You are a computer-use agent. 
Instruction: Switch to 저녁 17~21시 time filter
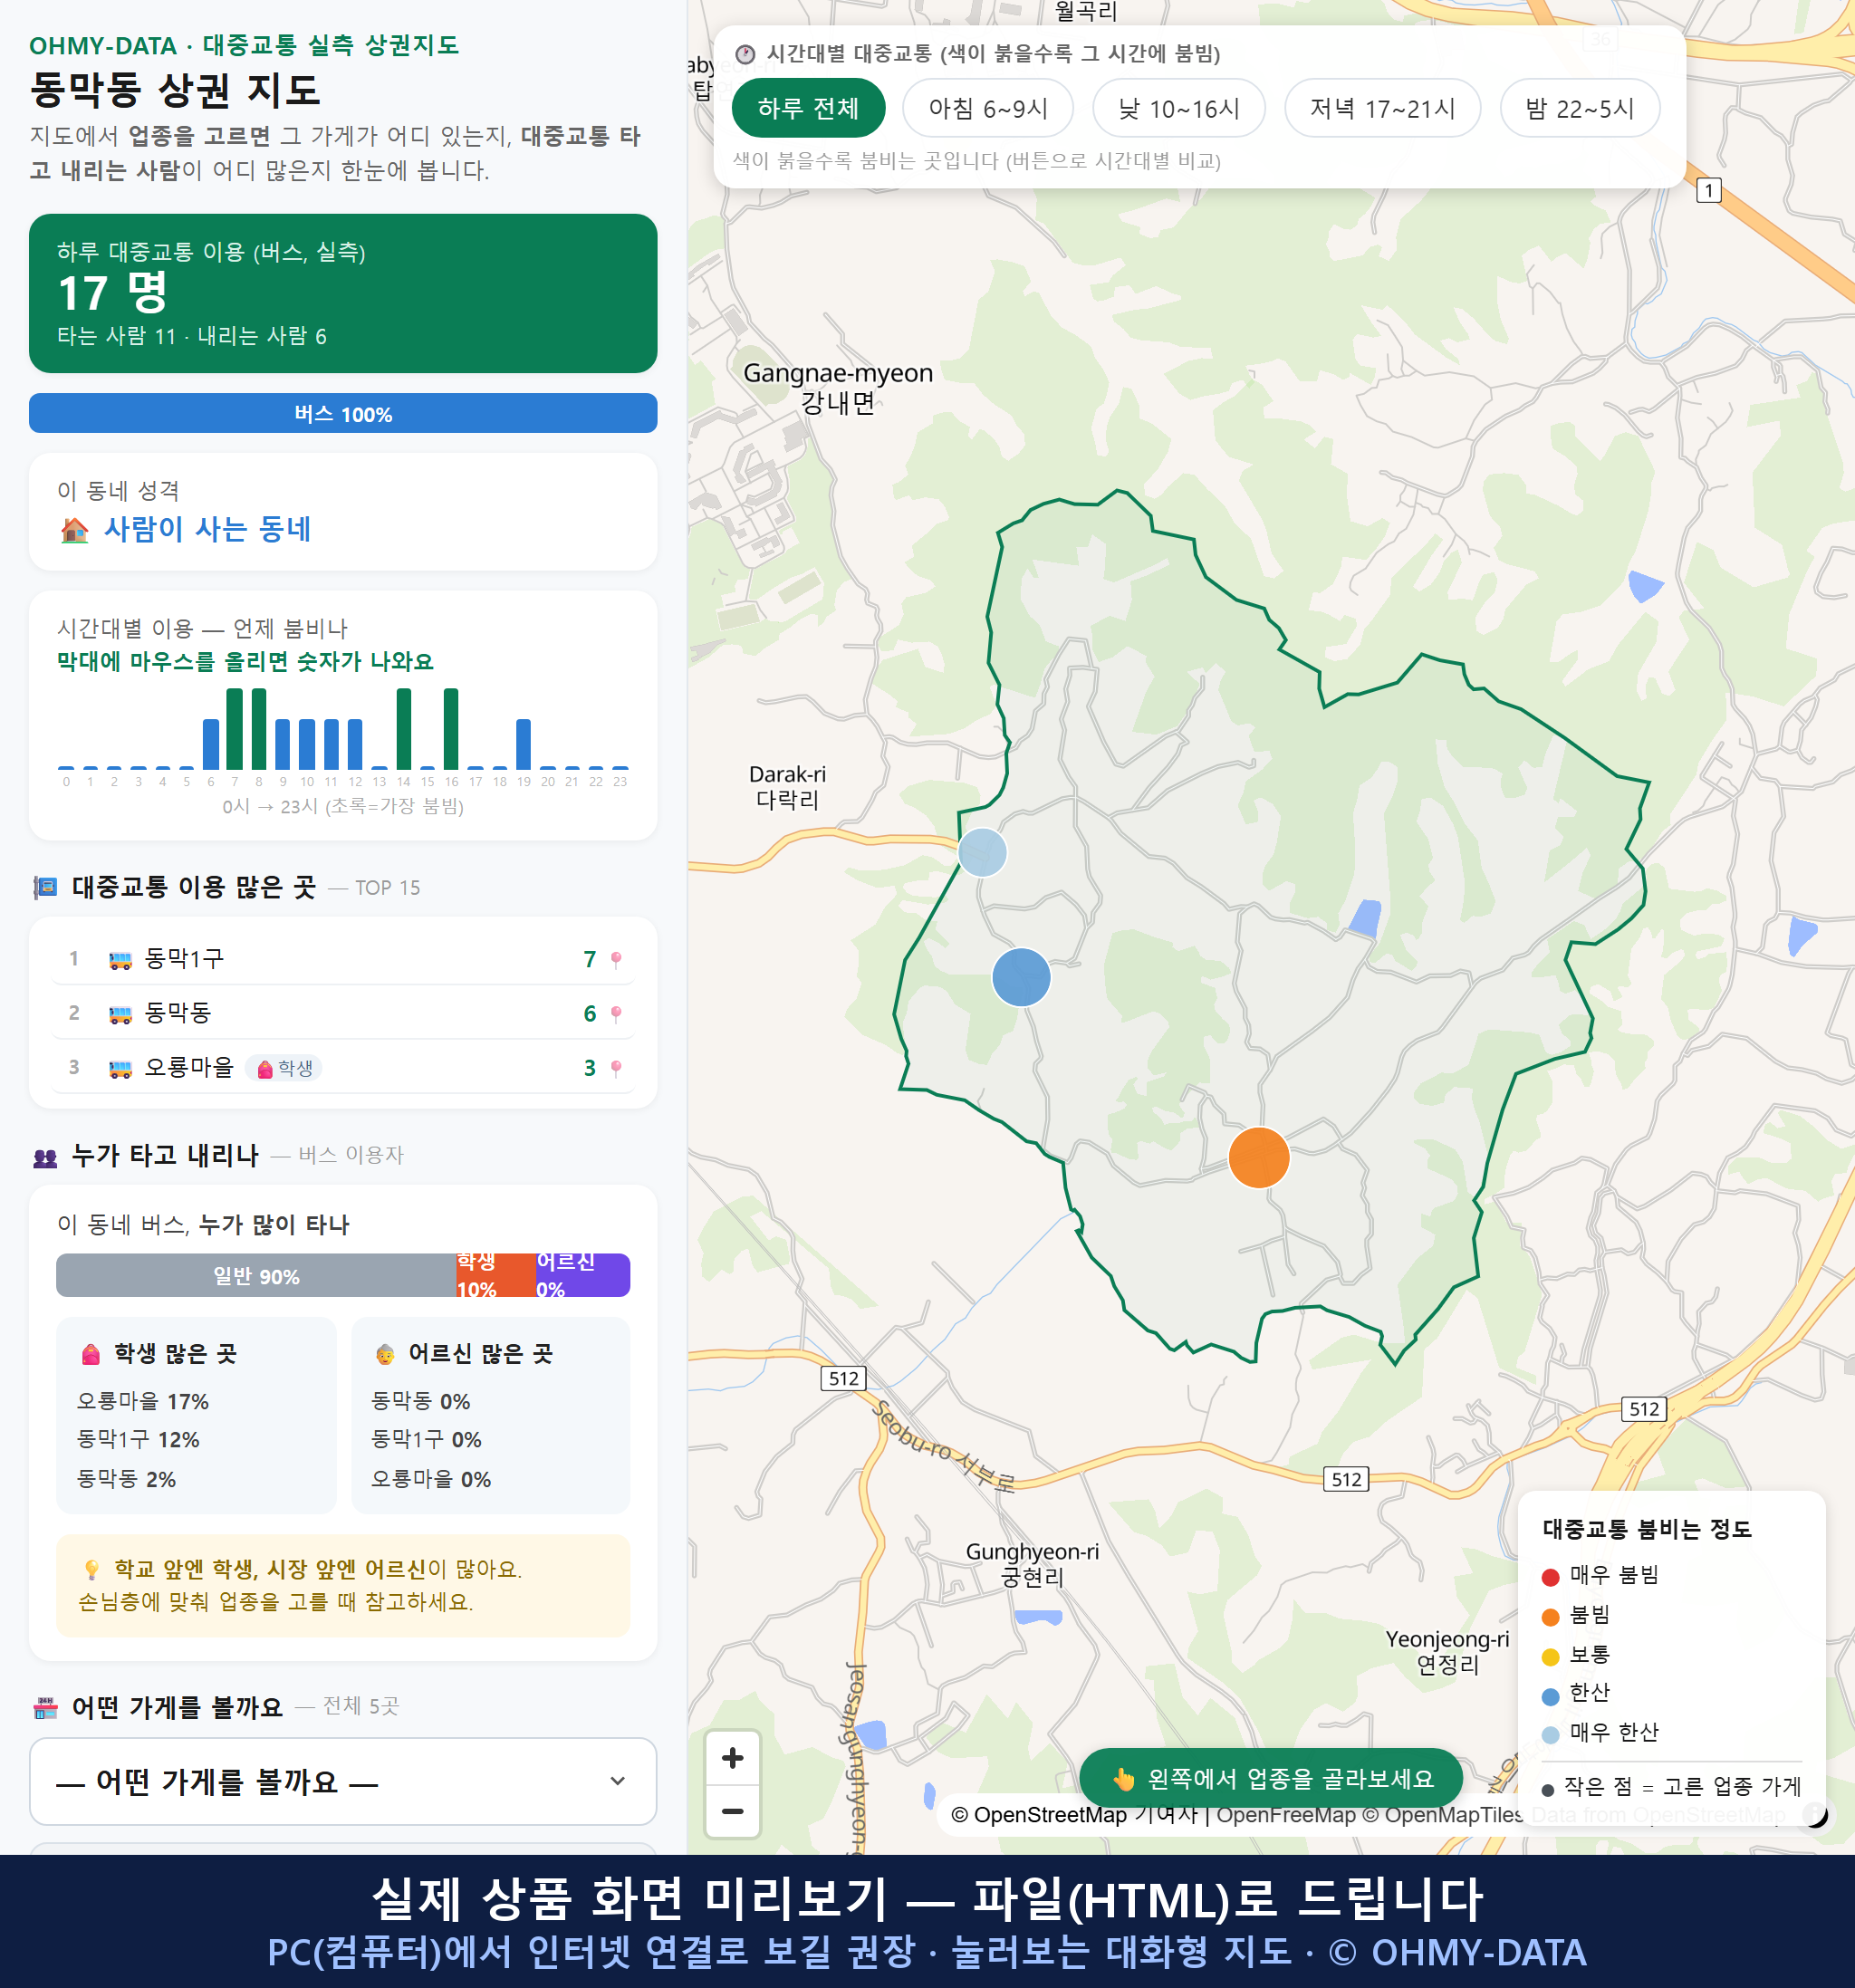pyautogui.click(x=1382, y=108)
